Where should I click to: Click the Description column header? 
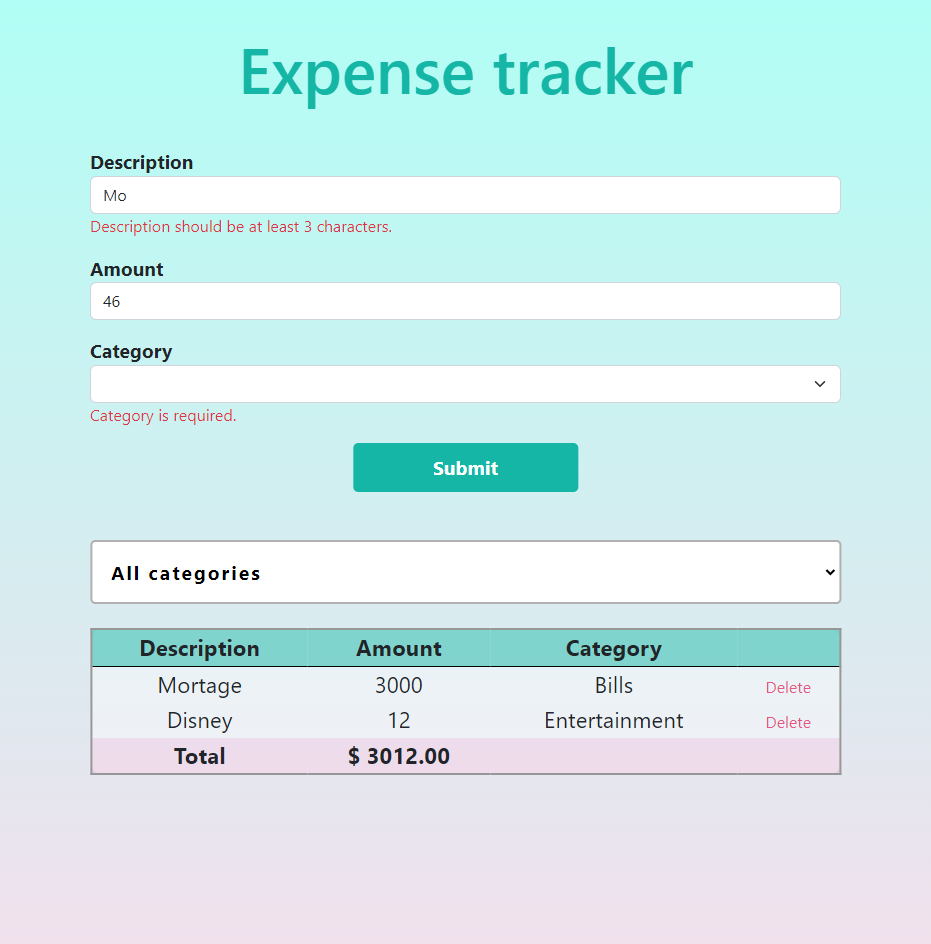pos(199,648)
